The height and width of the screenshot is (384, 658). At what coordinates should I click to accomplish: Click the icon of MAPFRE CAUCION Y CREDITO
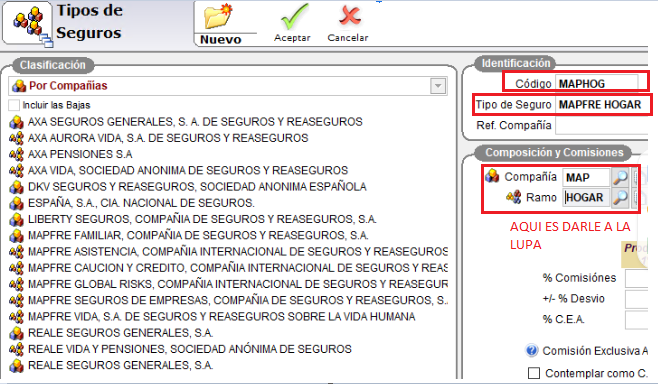pyautogui.click(x=16, y=268)
